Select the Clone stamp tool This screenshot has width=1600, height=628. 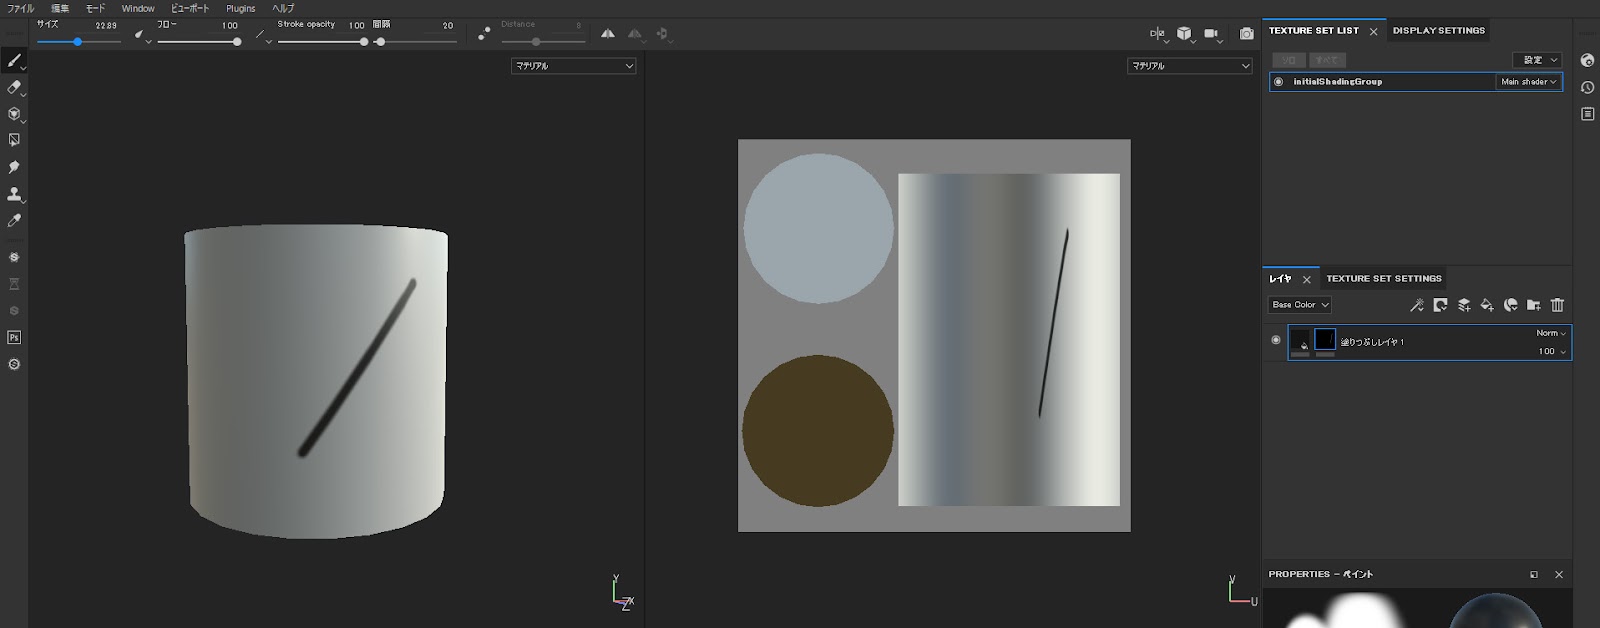click(14, 194)
